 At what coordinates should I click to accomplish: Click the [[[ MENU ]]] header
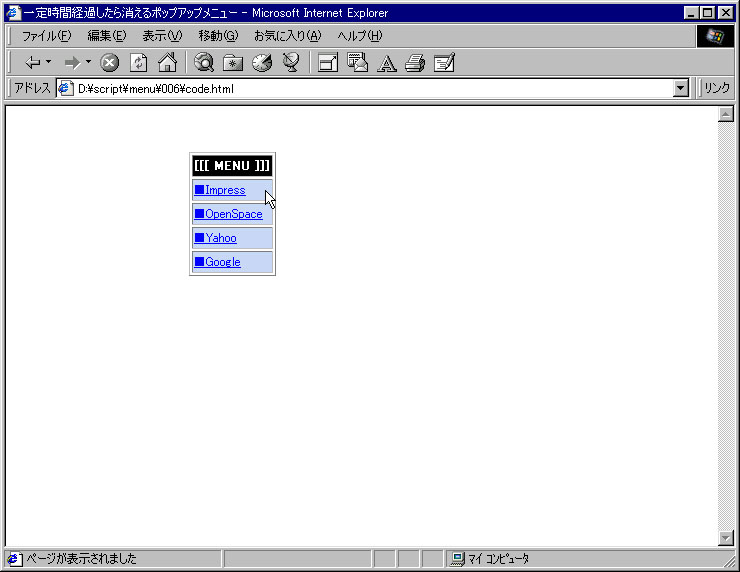point(232,166)
